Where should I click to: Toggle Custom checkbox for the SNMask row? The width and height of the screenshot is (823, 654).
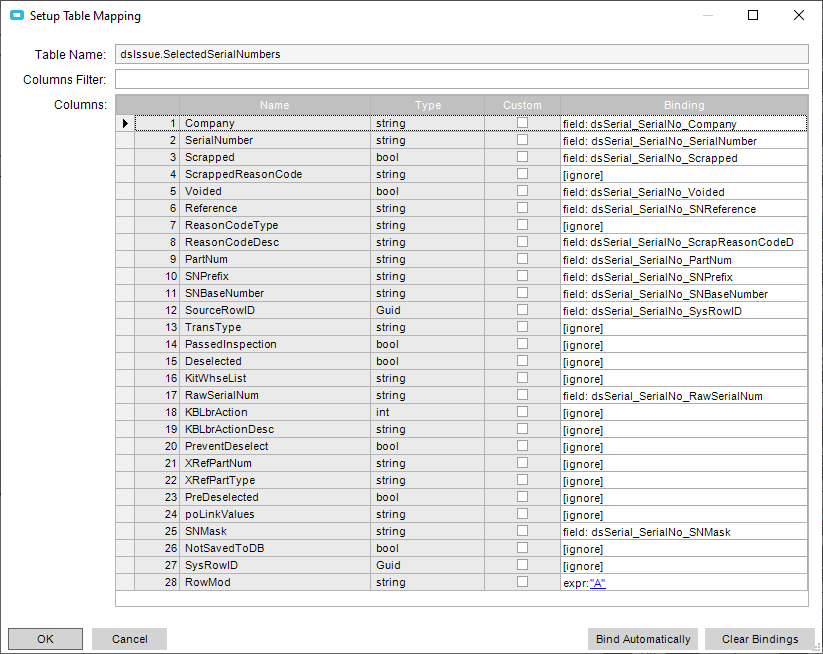click(x=522, y=531)
